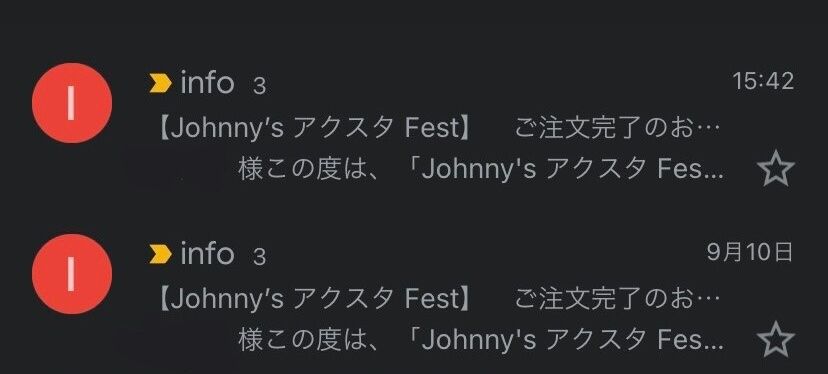Click thread count 3 on first email
The height and width of the screenshot is (374, 828).
coord(259,86)
